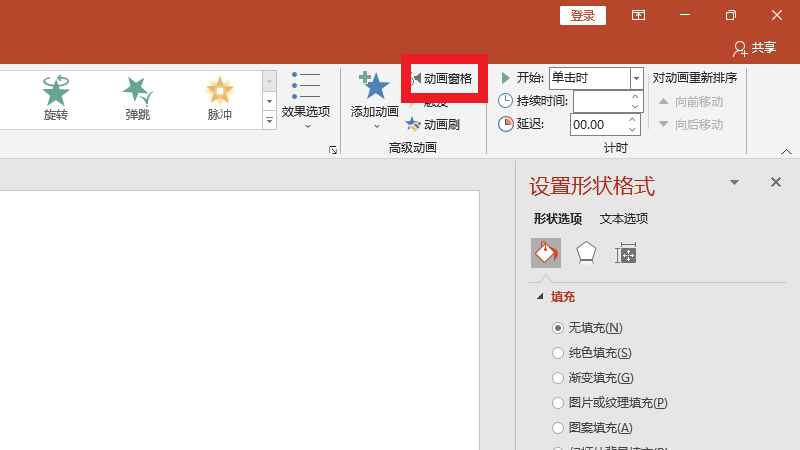Open the 开始 单击时 dropdown

(636, 78)
